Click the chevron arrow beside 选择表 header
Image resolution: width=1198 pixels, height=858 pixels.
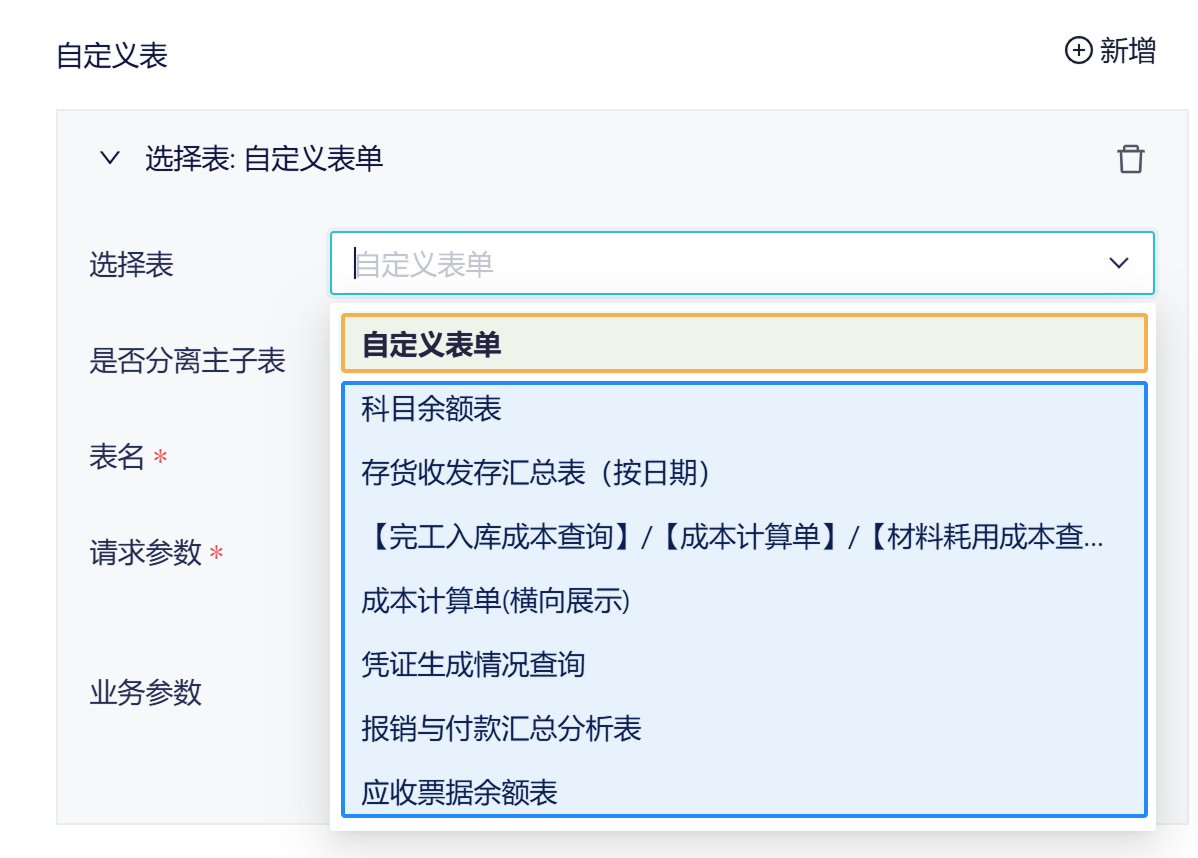tap(110, 159)
